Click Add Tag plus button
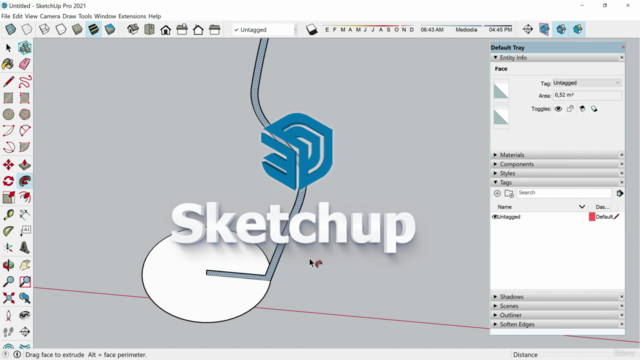Screen dimensions: 640x360 (497, 193)
